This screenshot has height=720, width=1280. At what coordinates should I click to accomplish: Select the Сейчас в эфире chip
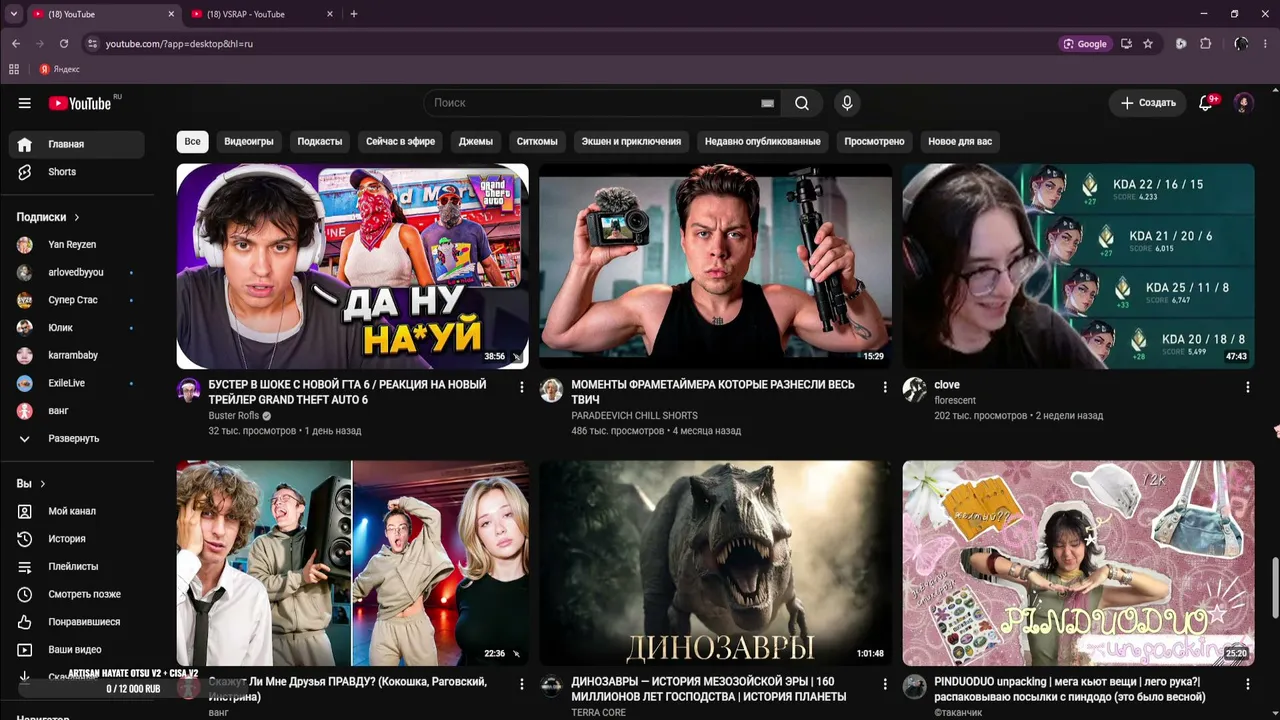point(400,142)
